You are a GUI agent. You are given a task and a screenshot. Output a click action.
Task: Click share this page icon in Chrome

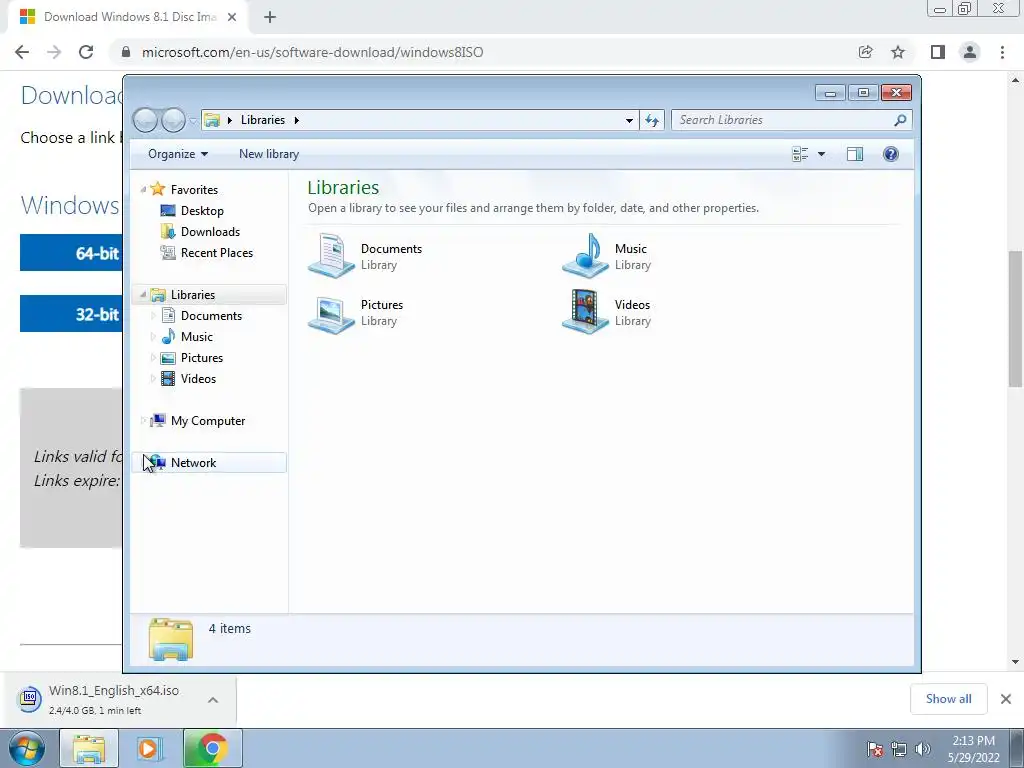865,52
